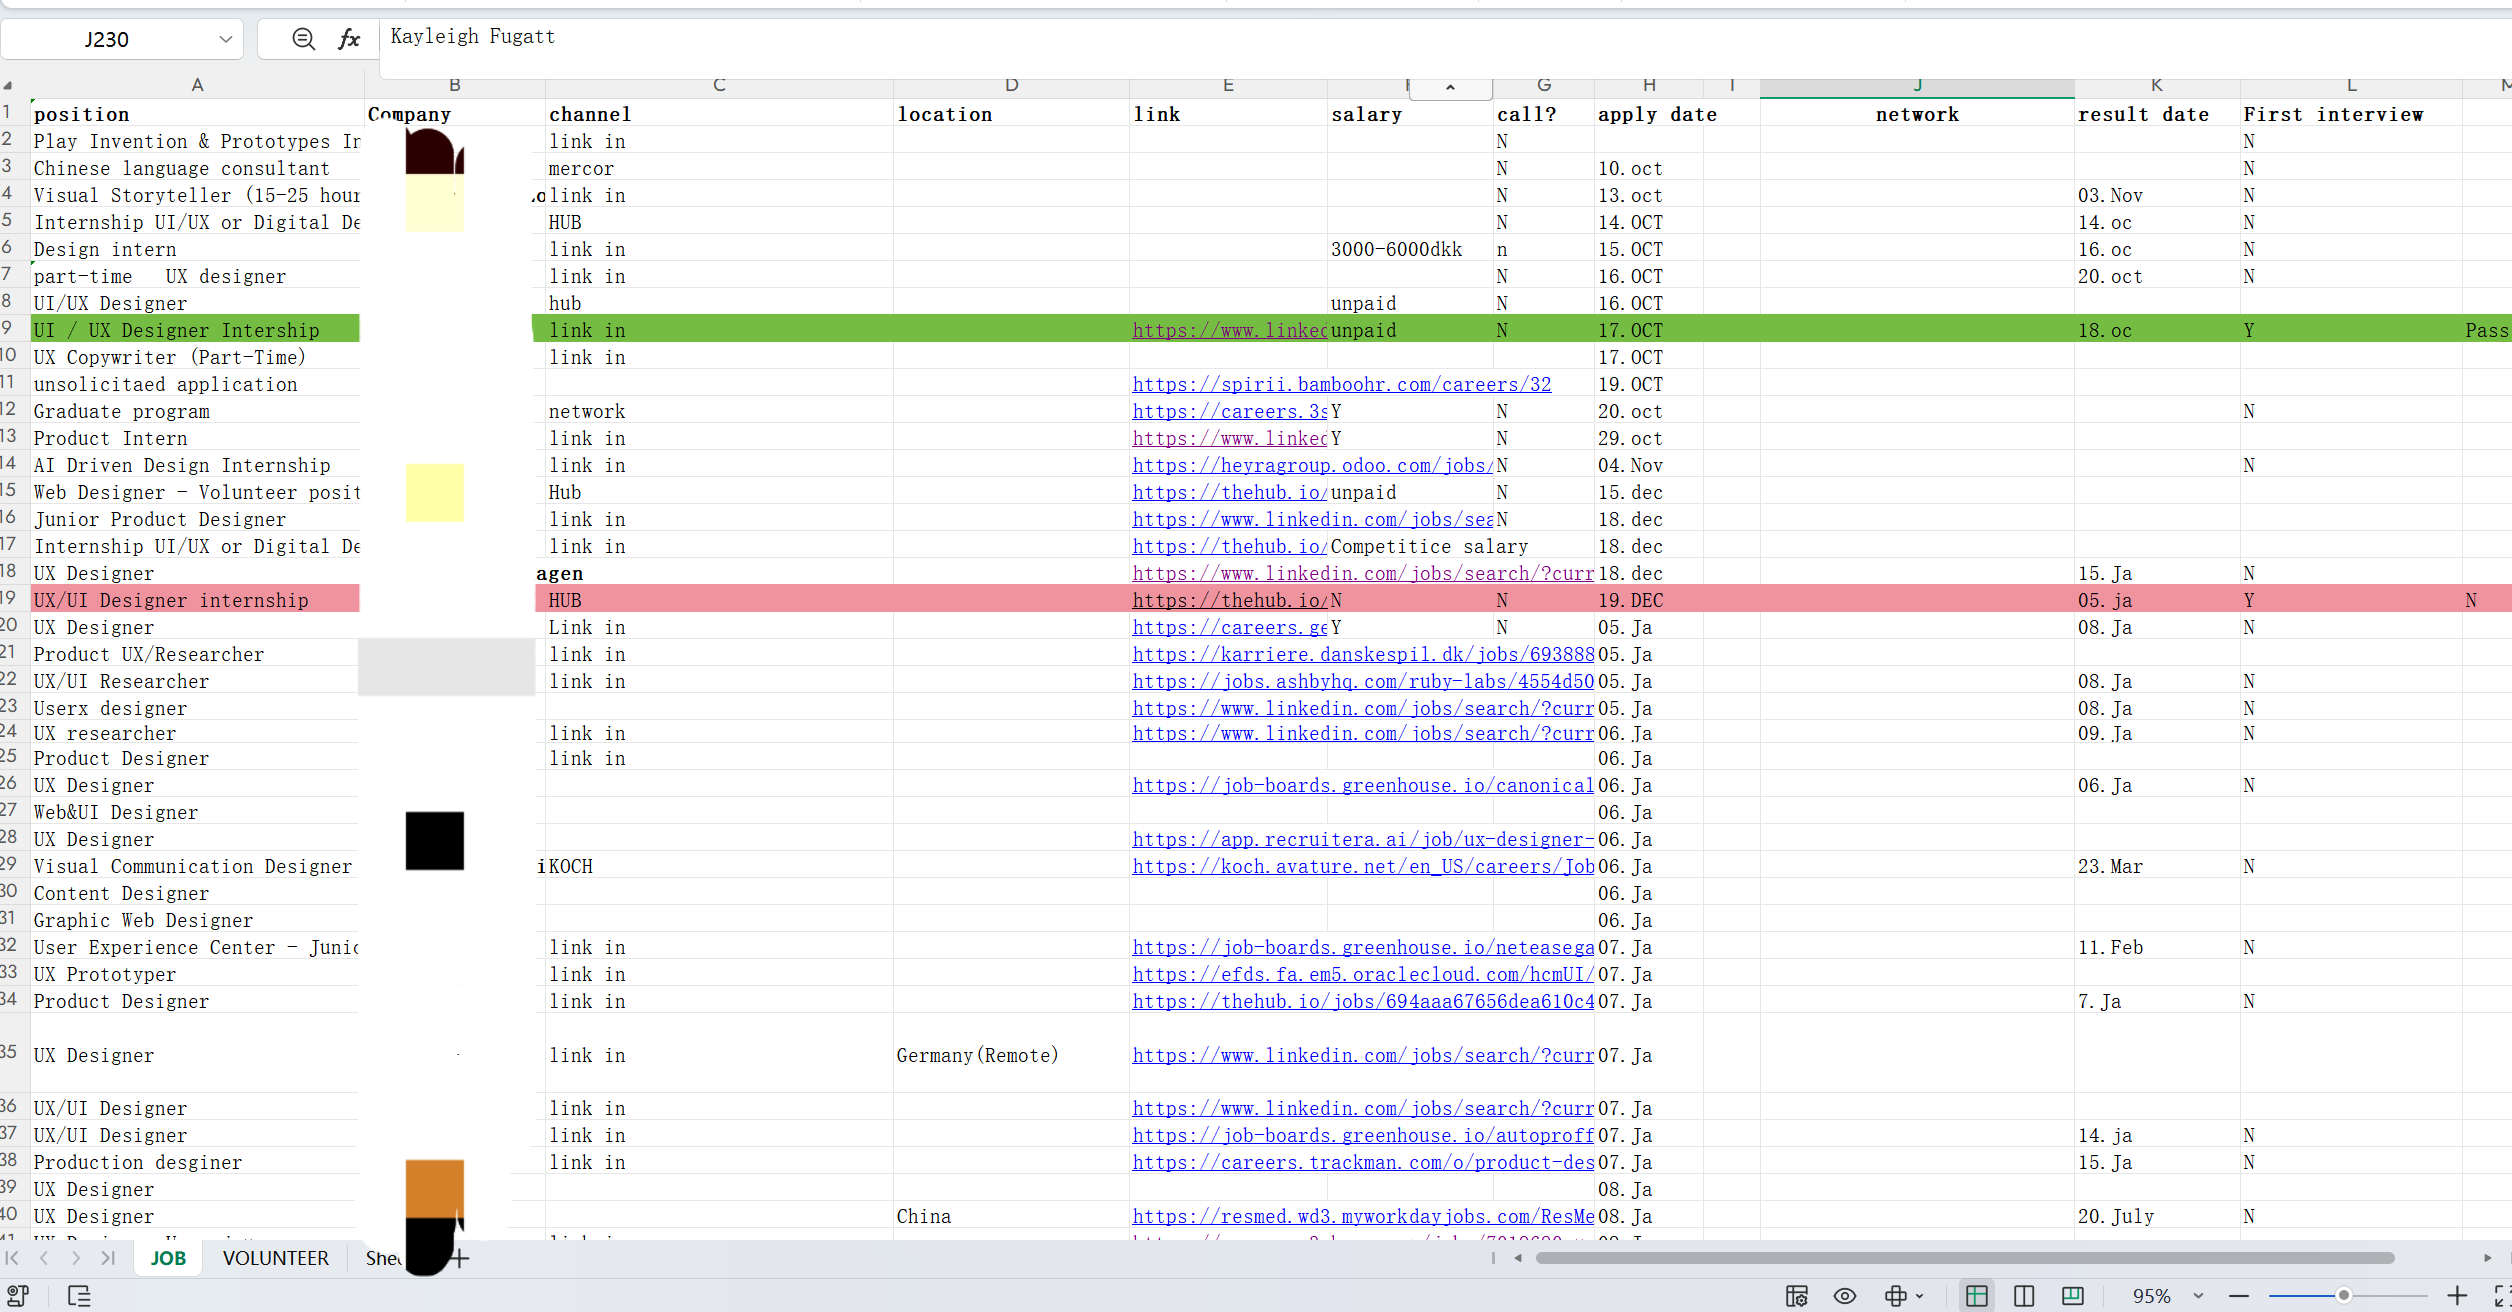Select the 'Germany(Remote)' location cell

click(1011, 1055)
